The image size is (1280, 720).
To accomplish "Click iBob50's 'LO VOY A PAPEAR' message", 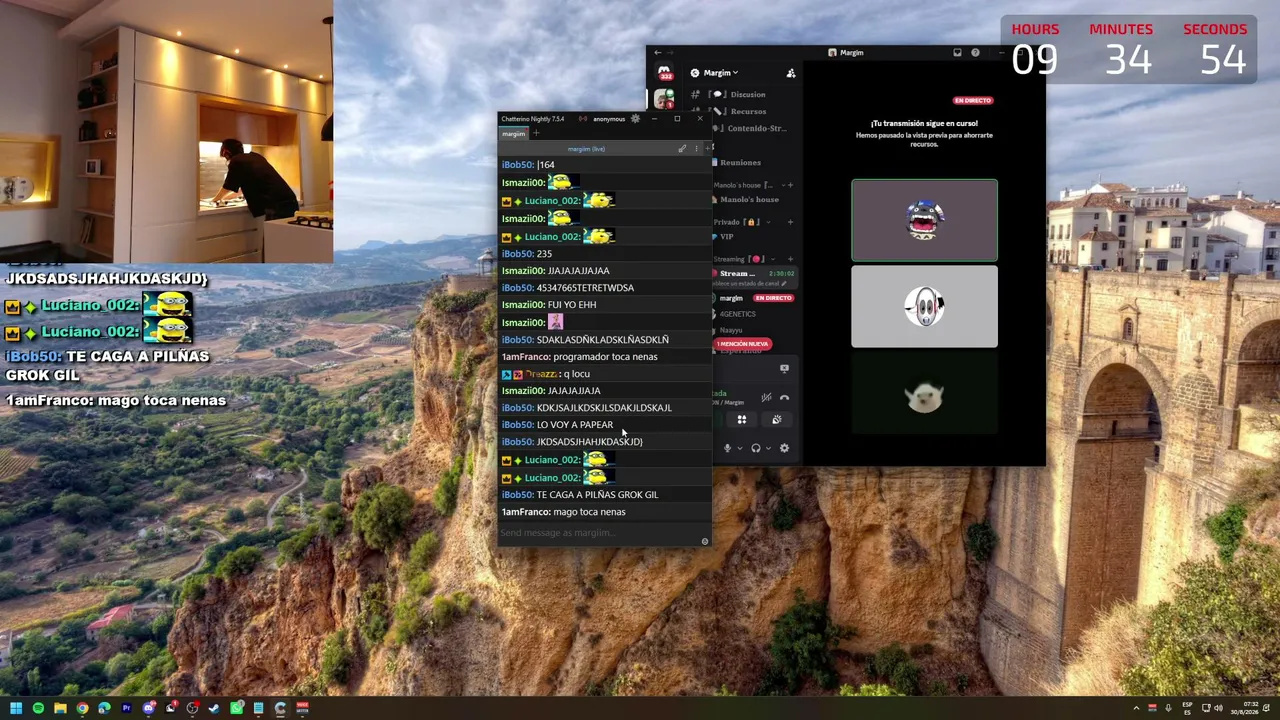I will [575, 425].
